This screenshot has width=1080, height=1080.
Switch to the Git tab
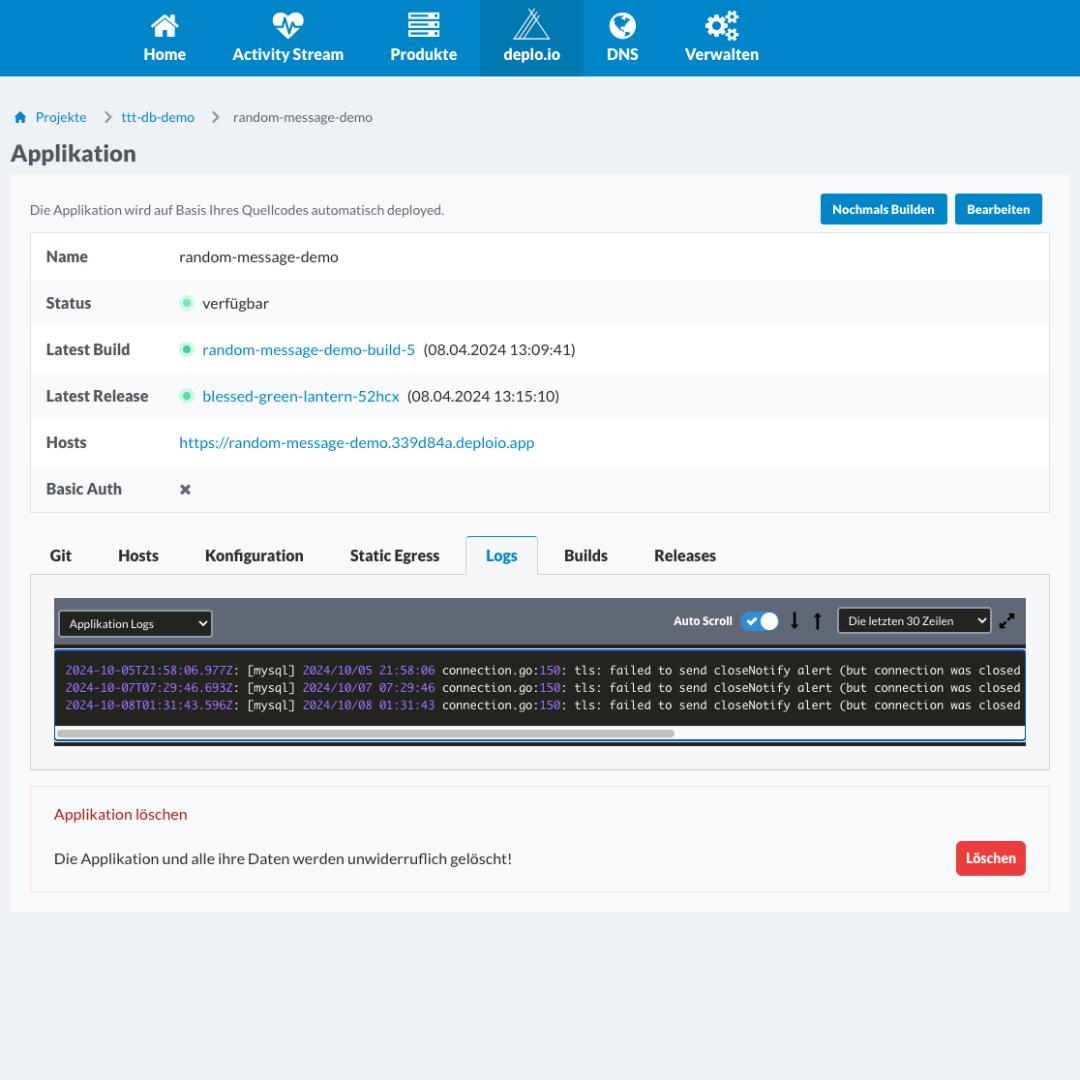[x=61, y=555]
